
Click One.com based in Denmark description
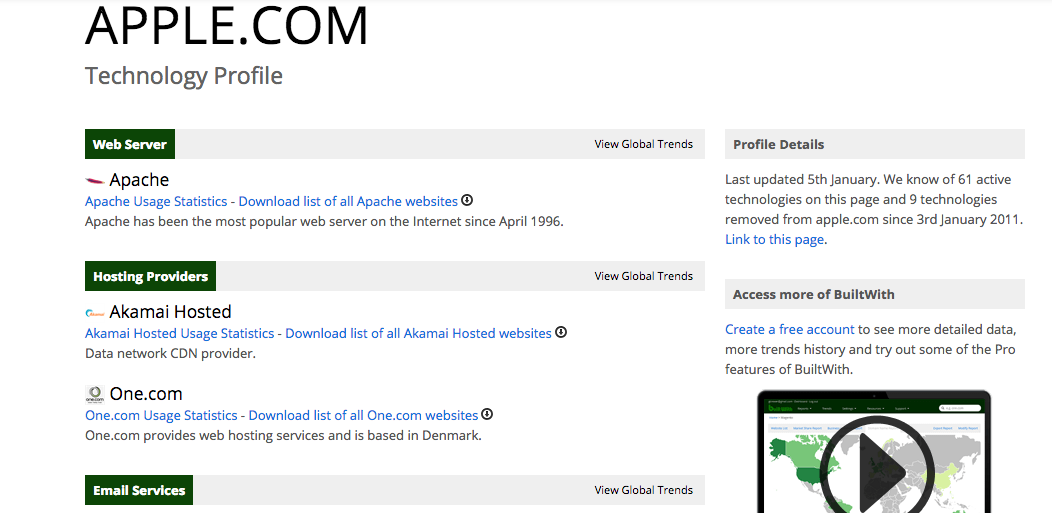click(283, 435)
